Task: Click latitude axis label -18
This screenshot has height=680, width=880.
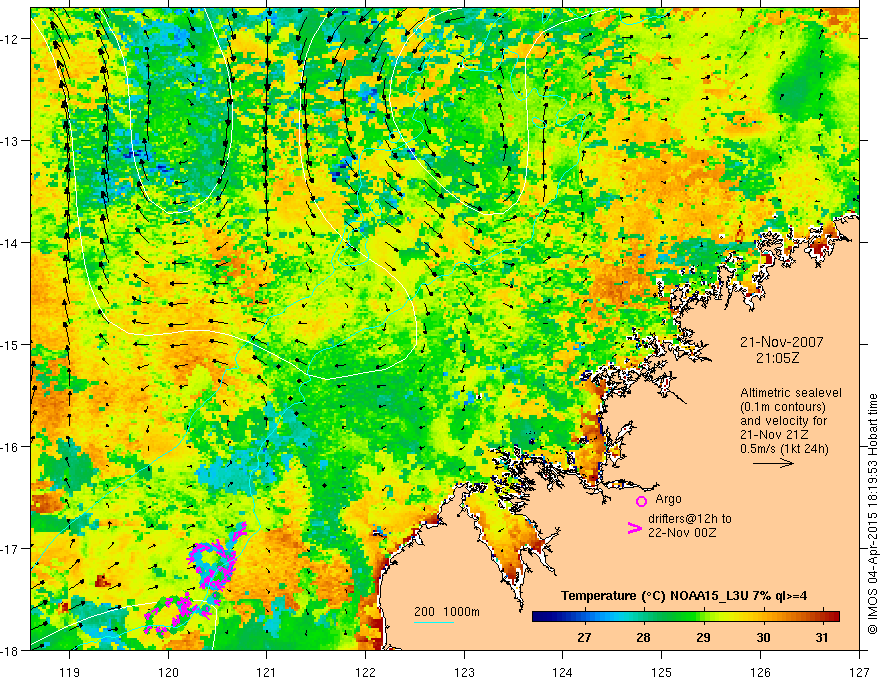Action: click(11, 650)
